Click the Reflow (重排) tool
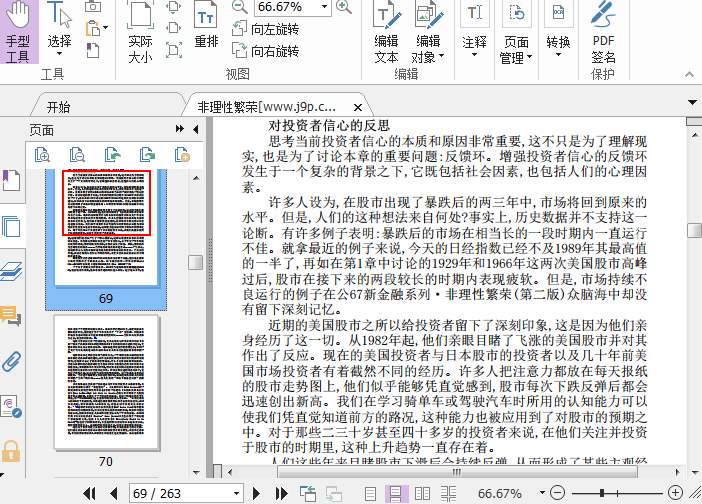Viewport: 702px width, 504px height. click(206, 26)
